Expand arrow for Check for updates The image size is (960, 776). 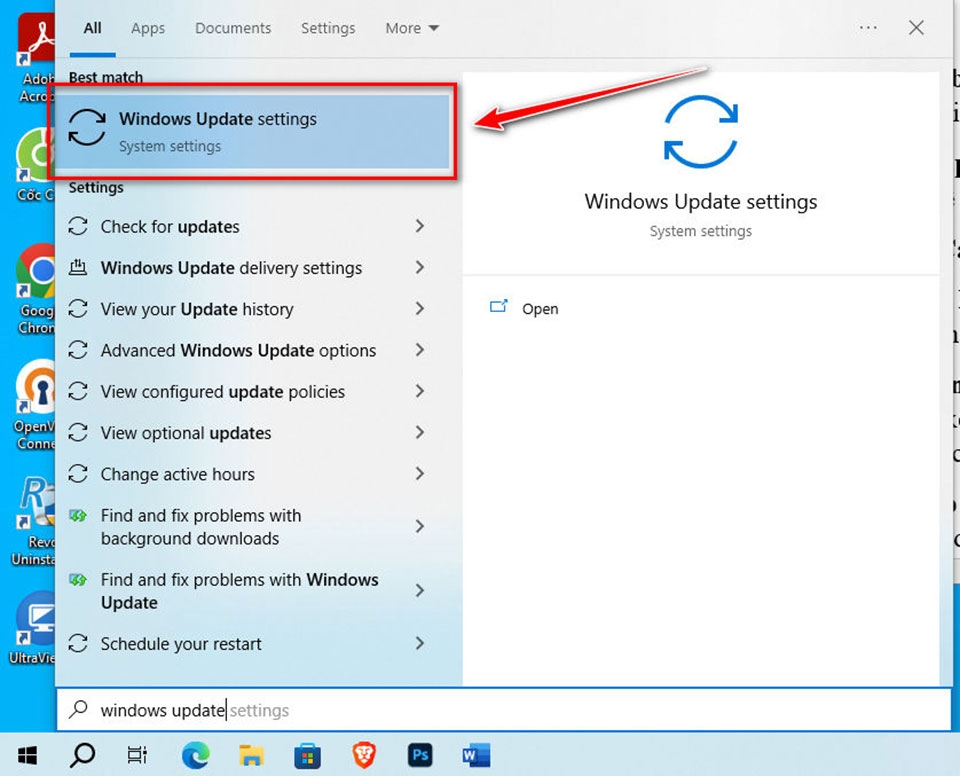coord(420,226)
